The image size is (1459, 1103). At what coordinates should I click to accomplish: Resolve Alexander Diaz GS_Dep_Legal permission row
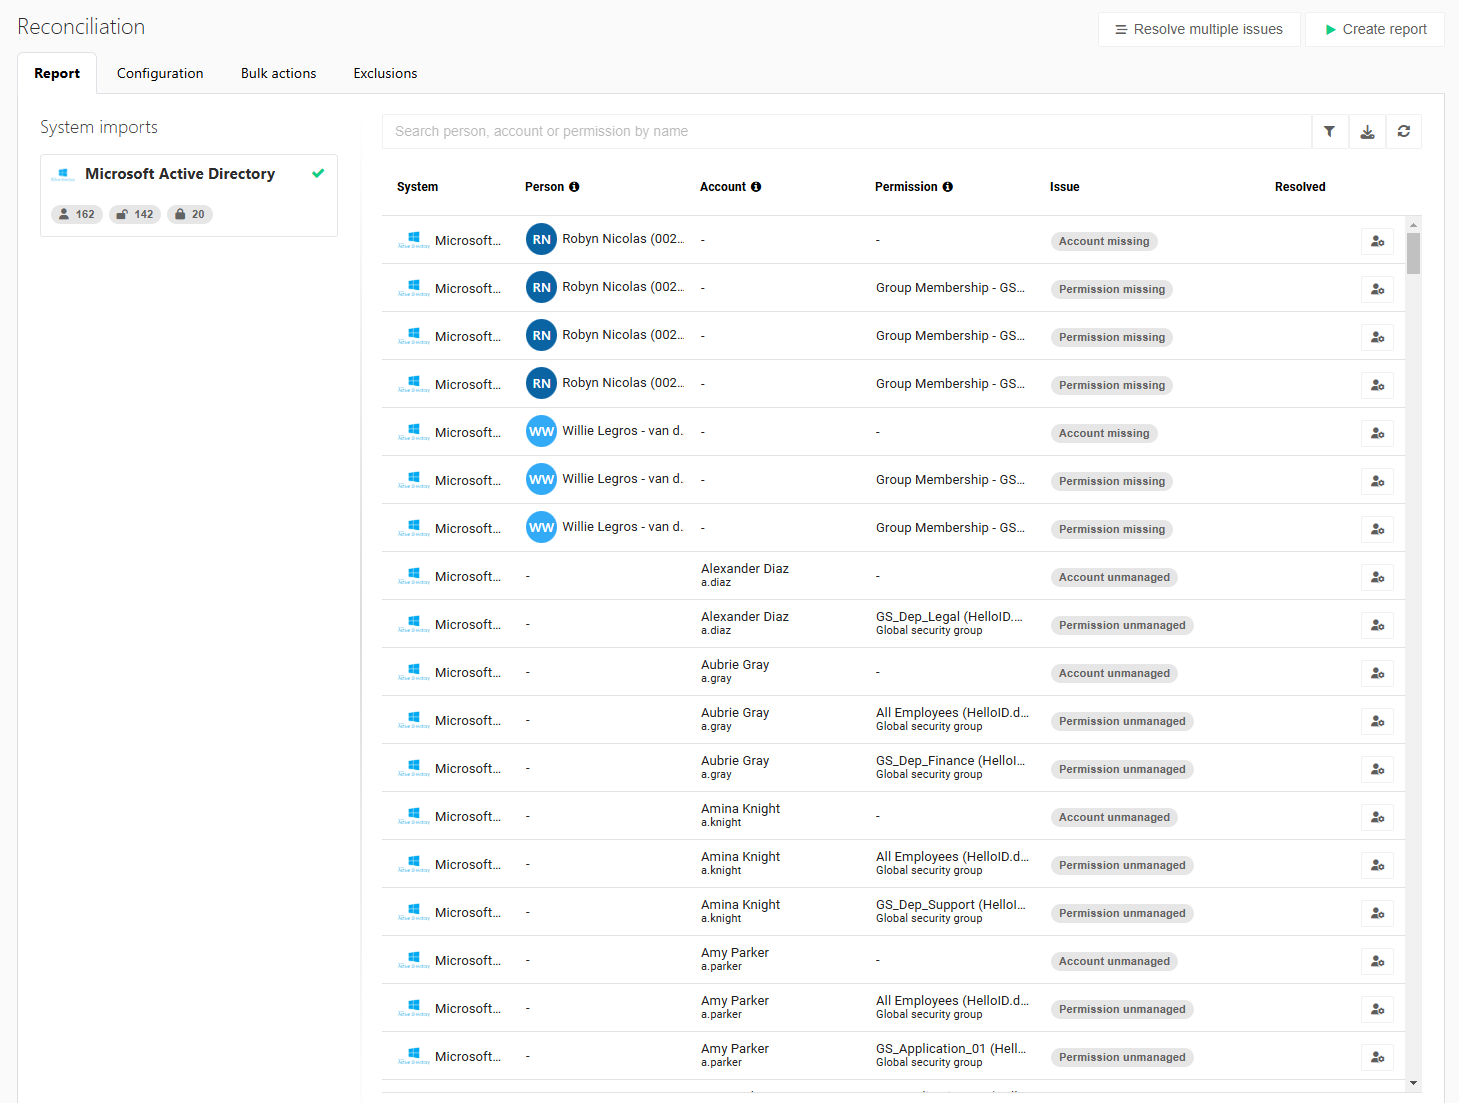(x=1377, y=625)
